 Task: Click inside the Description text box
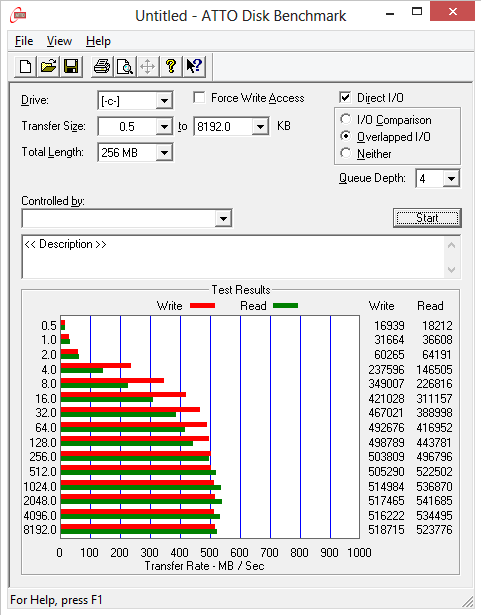click(x=234, y=257)
